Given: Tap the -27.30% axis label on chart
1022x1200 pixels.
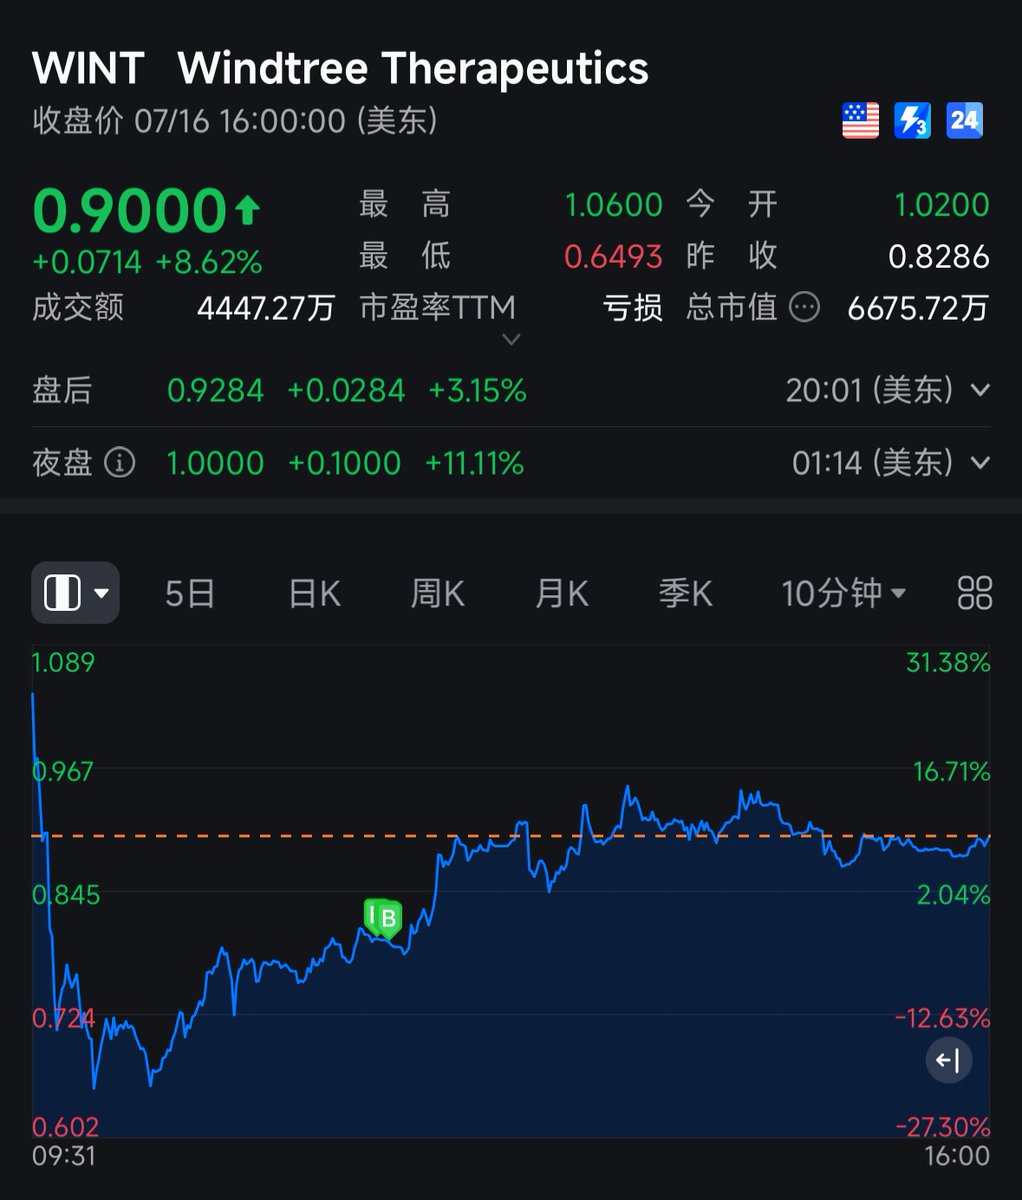Looking at the screenshot, I should (x=942, y=1127).
